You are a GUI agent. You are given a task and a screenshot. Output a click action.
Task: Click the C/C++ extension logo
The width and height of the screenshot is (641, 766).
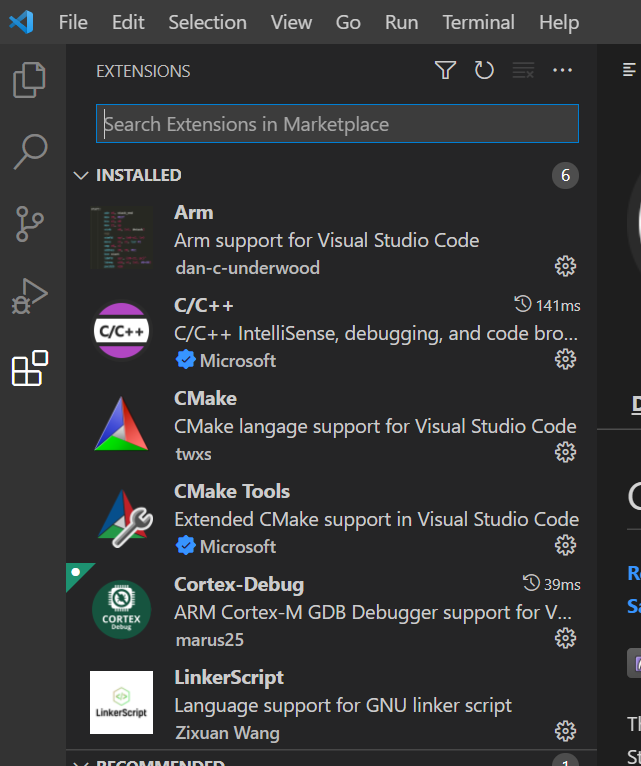point(122,331)
